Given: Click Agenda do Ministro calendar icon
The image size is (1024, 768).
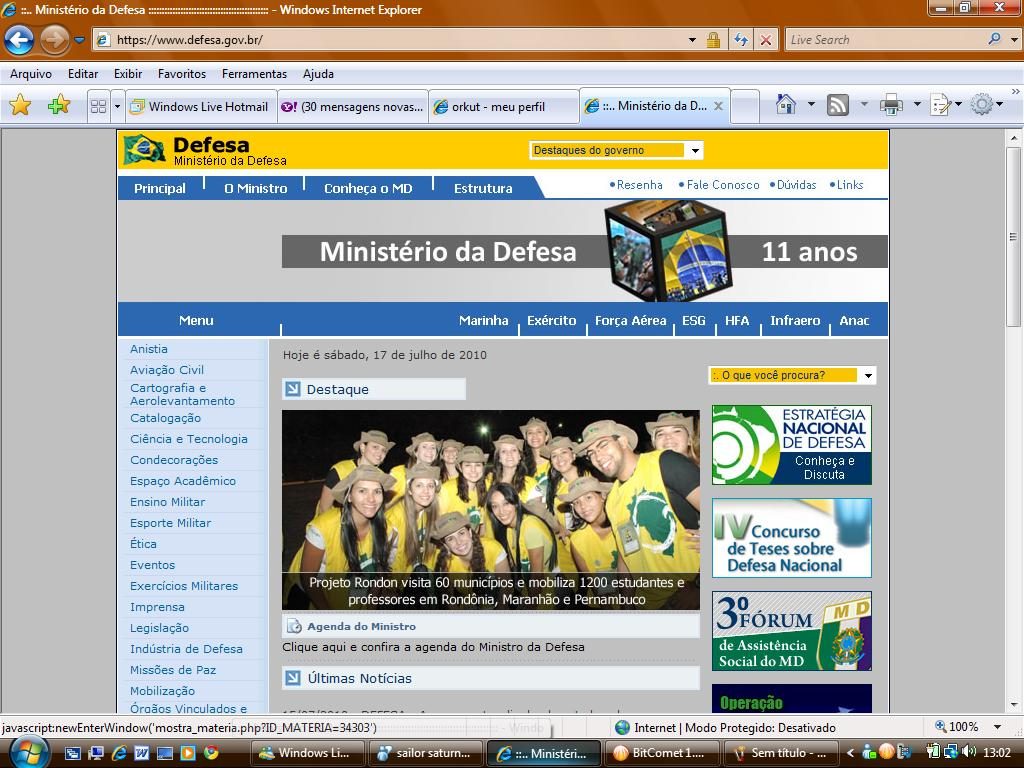Looking at the screenshot, I should (x=295, y=626).
